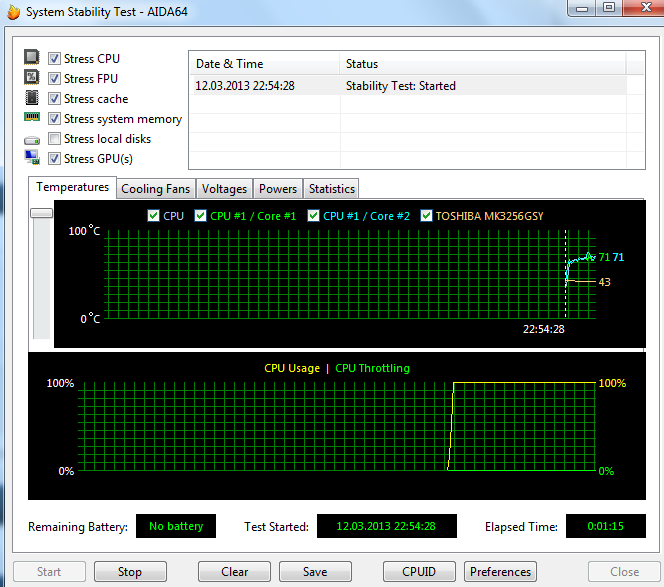The image size is (664, 587).
Task: Select the Stability Test: Started log row
Action: [x=408, y=86]
